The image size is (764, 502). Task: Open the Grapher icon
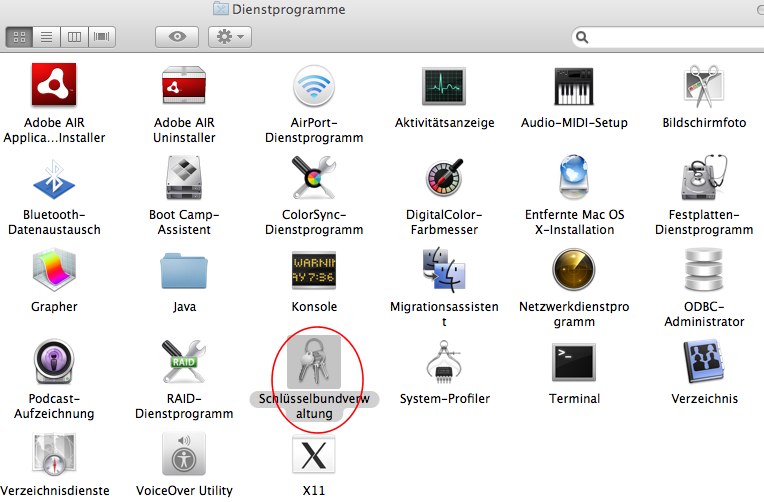click(x=54, y=270)
